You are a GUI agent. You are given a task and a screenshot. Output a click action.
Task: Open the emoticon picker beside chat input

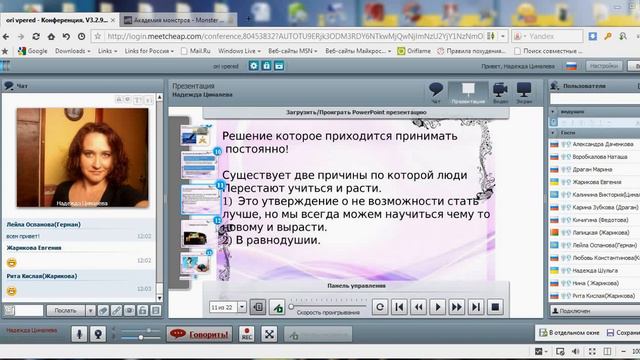point(9,311)
